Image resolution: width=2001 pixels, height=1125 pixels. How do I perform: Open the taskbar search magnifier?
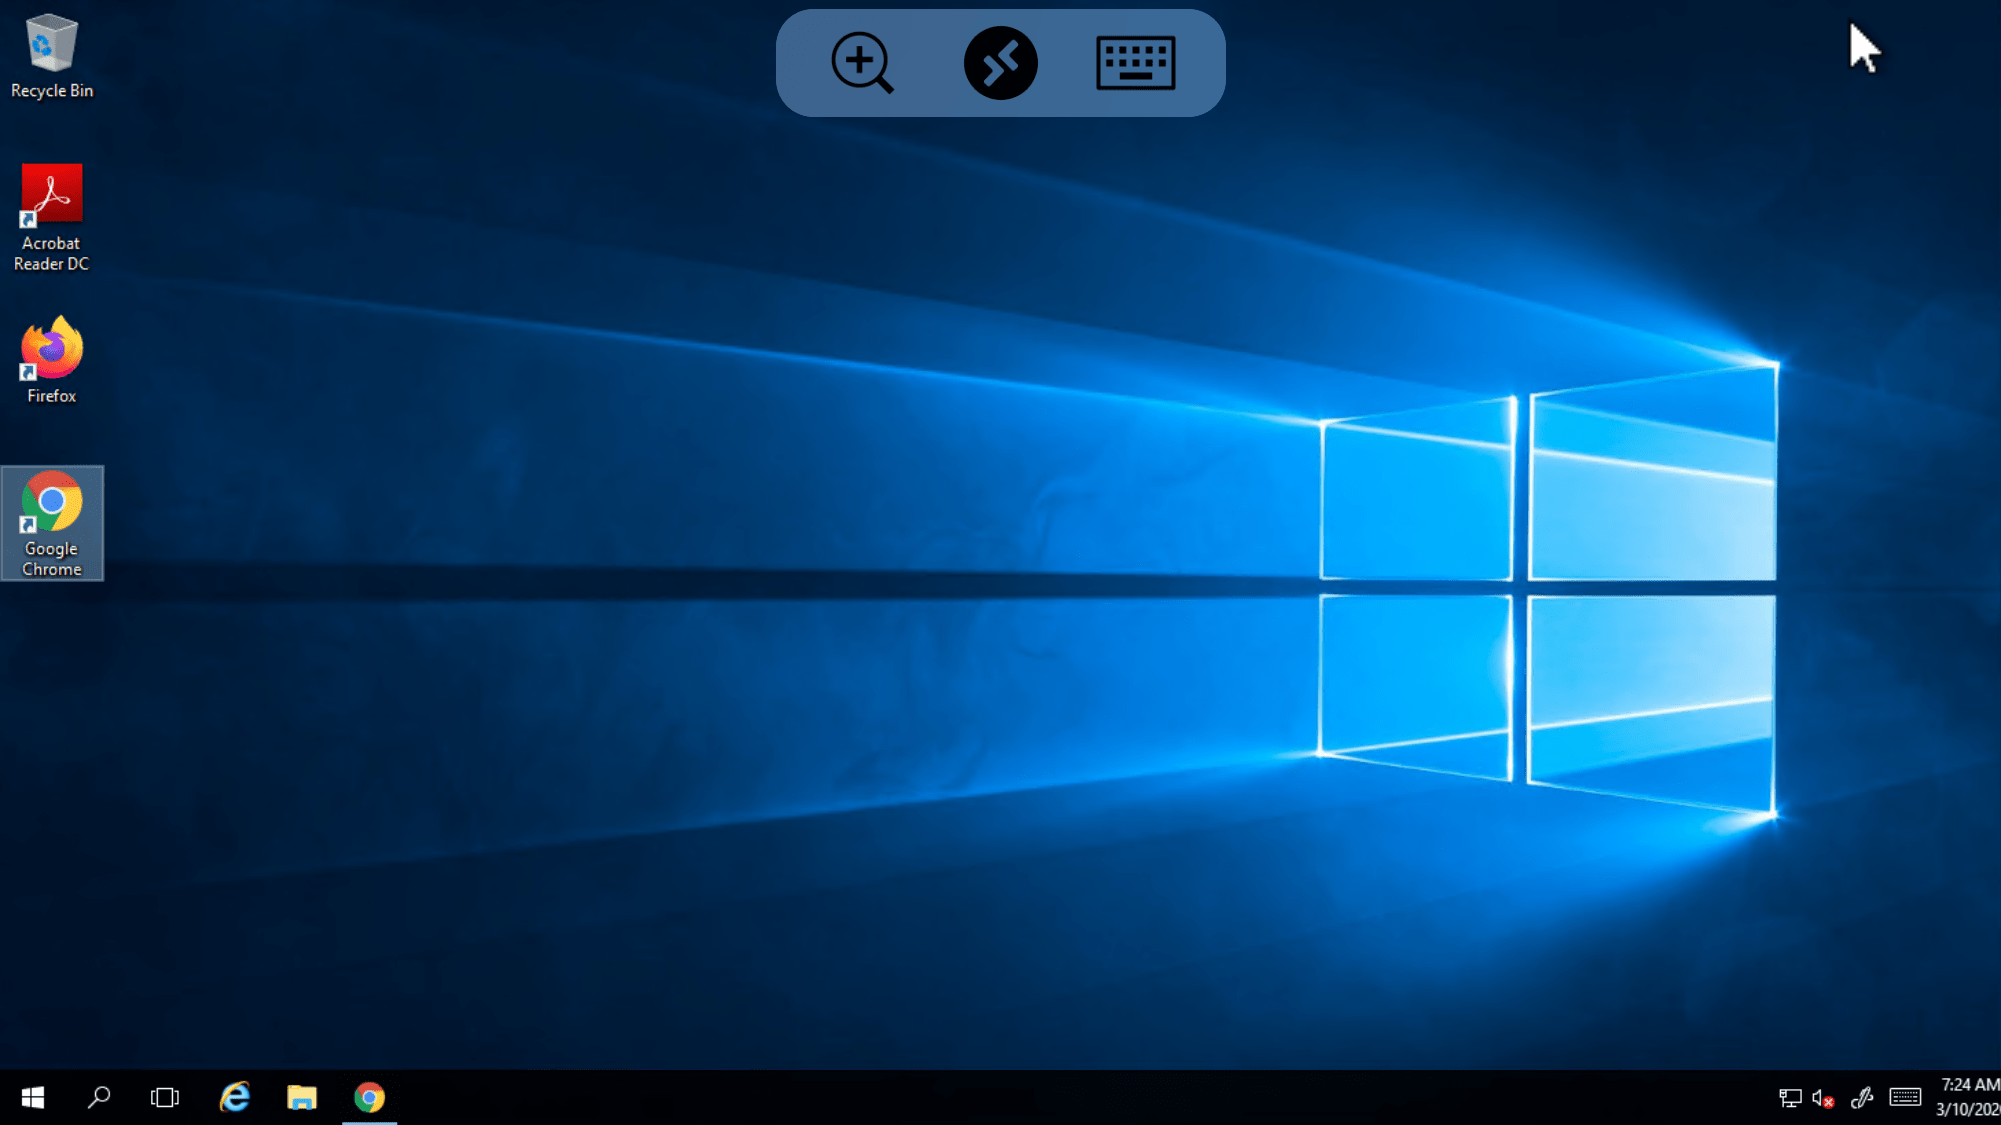coord(99,1097)
